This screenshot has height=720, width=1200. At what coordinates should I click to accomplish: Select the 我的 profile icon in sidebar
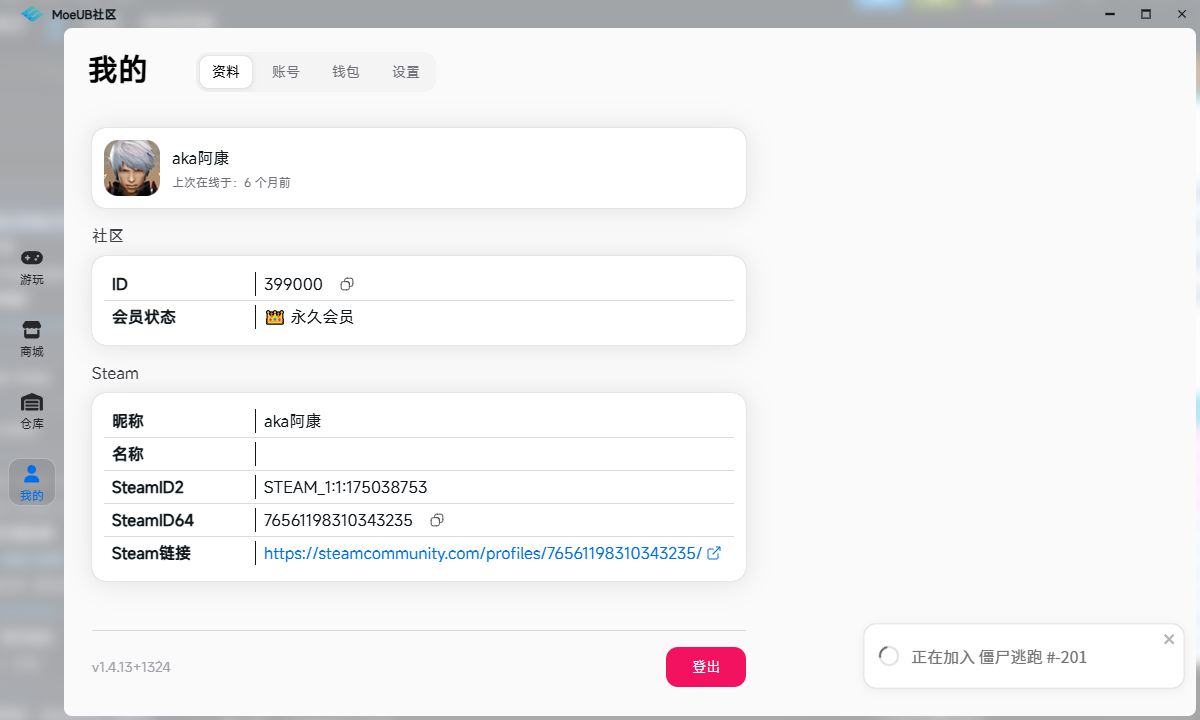coord(31,481)
